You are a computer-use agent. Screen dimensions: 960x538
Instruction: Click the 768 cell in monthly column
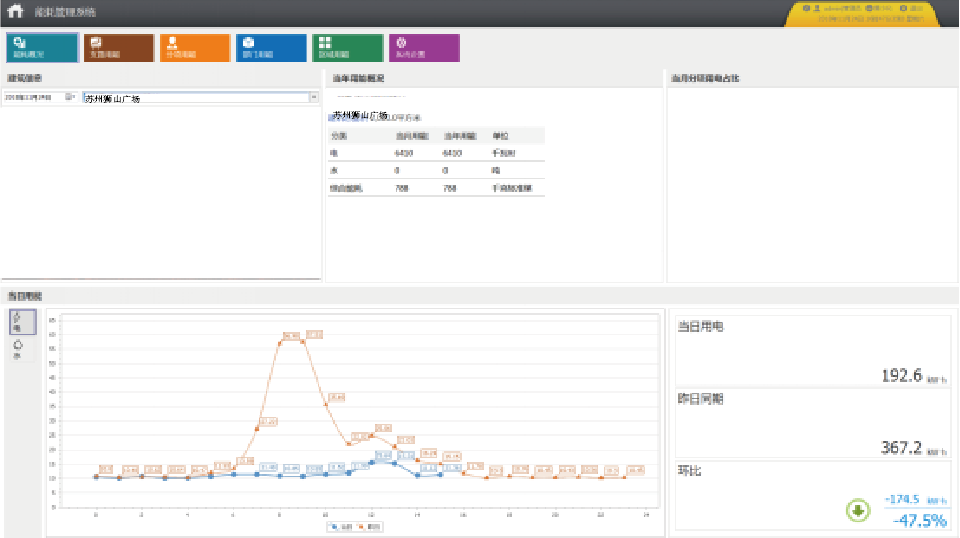pyautogui.click(x=402, y=189)
